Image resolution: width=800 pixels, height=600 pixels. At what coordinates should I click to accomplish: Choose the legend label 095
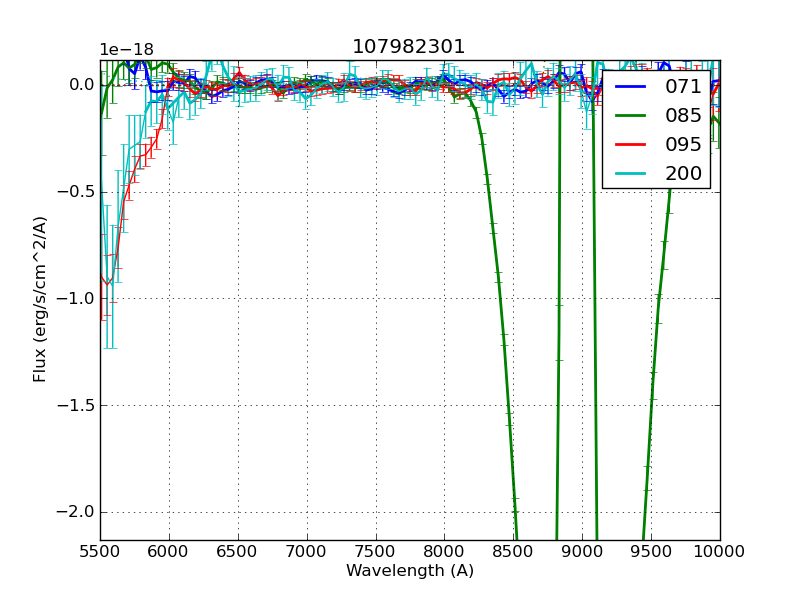683,144
